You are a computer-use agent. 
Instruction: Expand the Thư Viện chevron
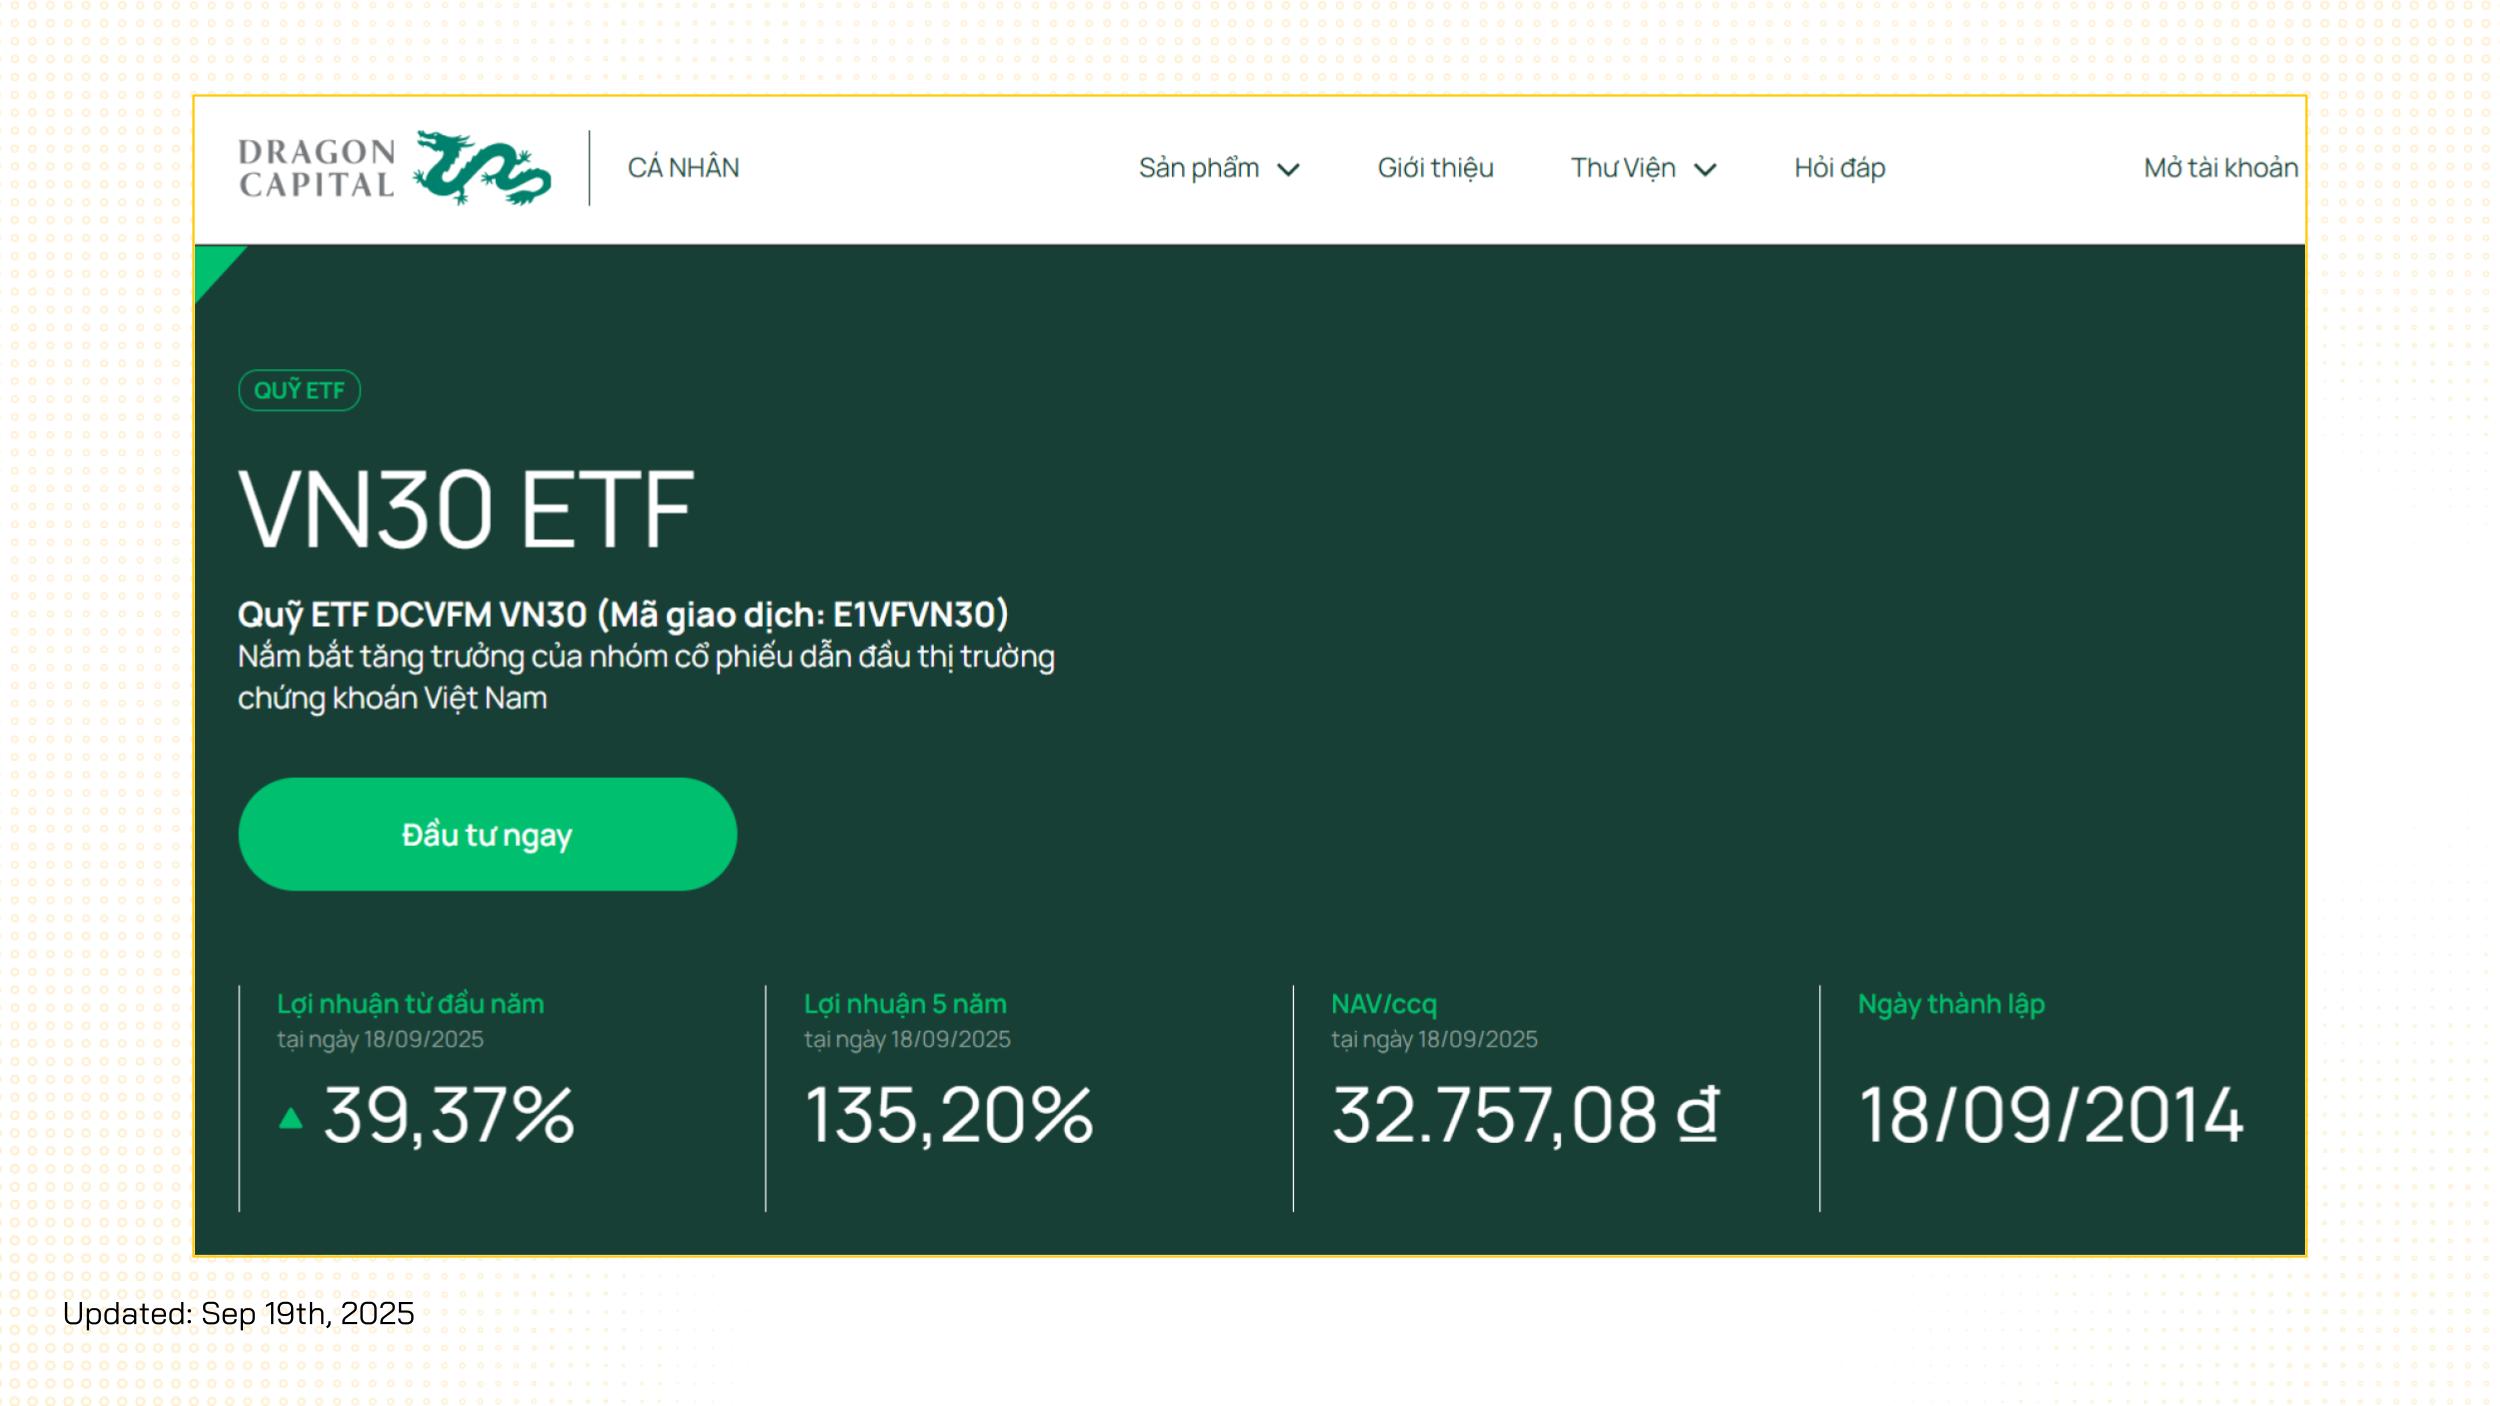coord(1705,170)
